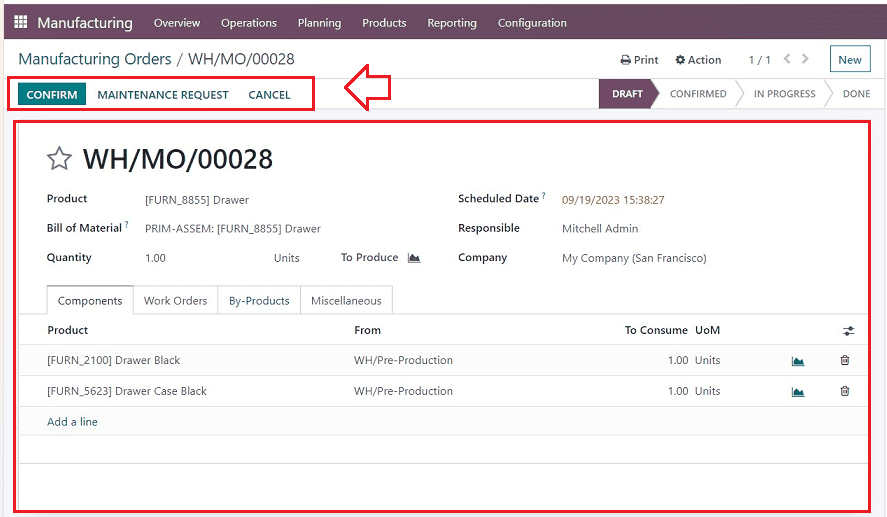Delete the Drawer Case Black component line
The width and height of the screenshot is (887, 517).
pos(845,391)
